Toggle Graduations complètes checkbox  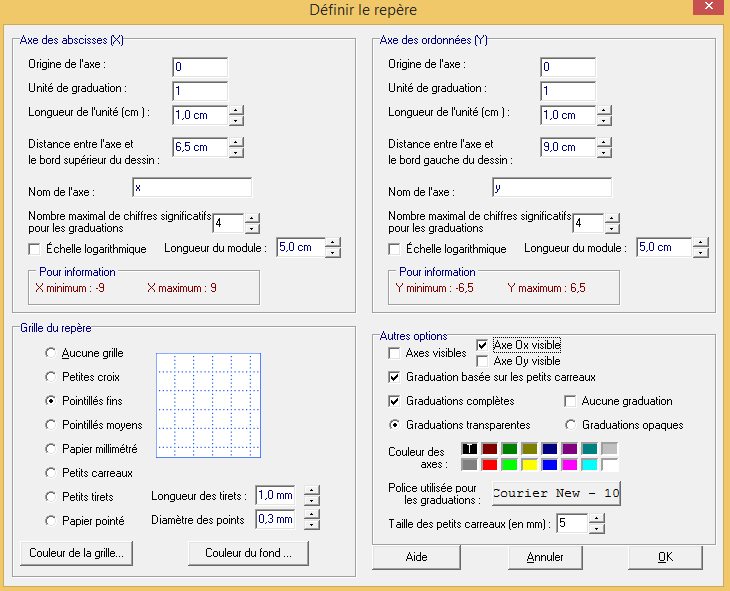click(395, 401)
